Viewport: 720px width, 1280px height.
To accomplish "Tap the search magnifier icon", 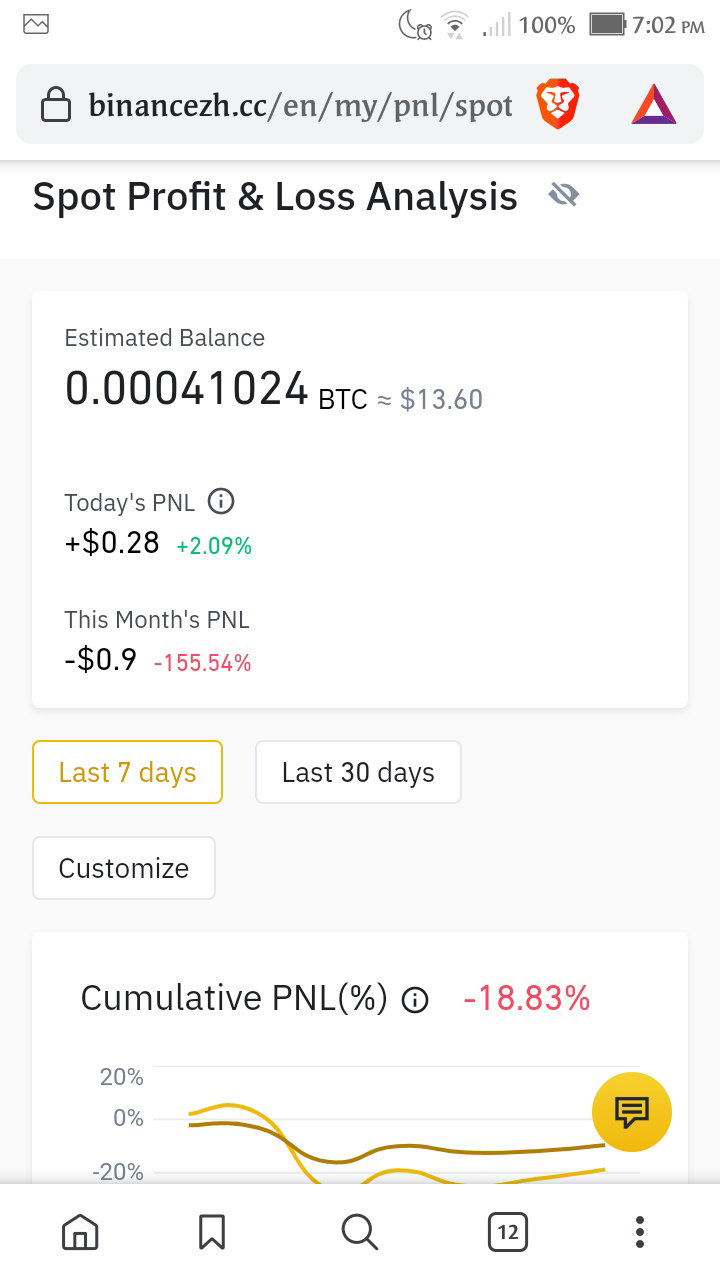I will [x=359, y=1232].
